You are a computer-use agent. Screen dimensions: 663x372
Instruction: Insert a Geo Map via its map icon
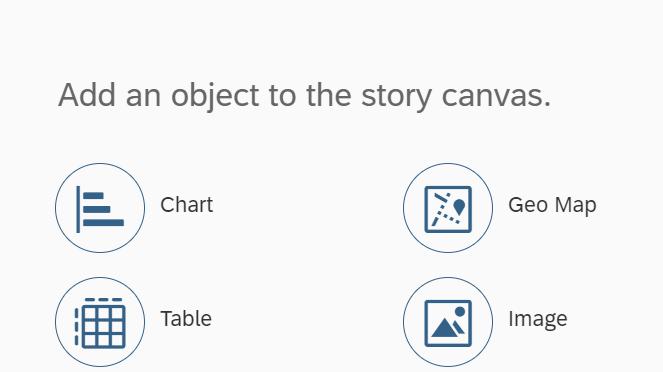click(448, 208)
